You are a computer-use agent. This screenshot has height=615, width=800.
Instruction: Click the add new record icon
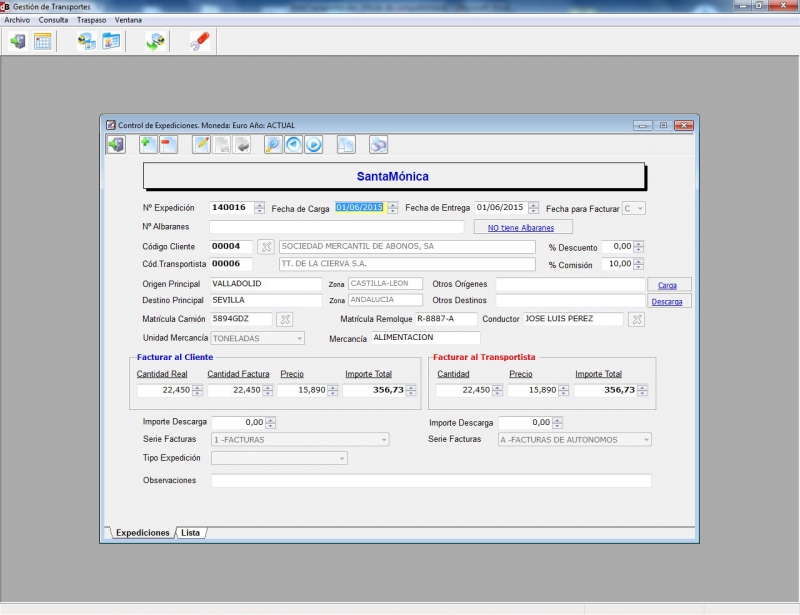tap(146, 145)
